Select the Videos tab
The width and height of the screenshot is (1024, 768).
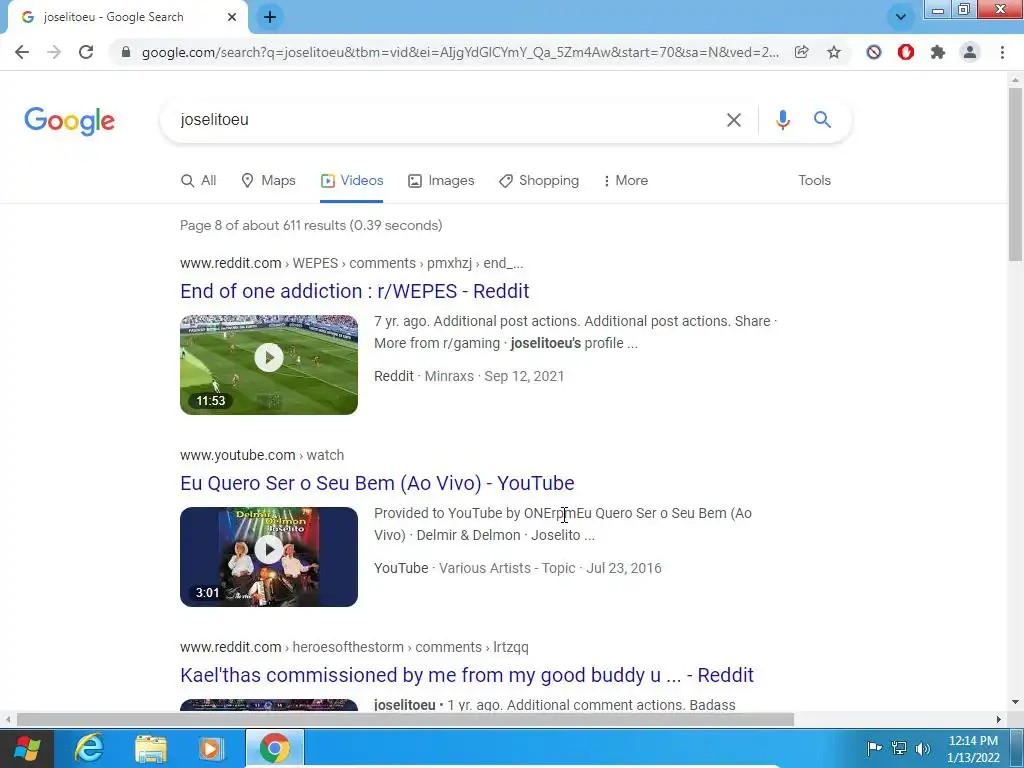(352, 180)
